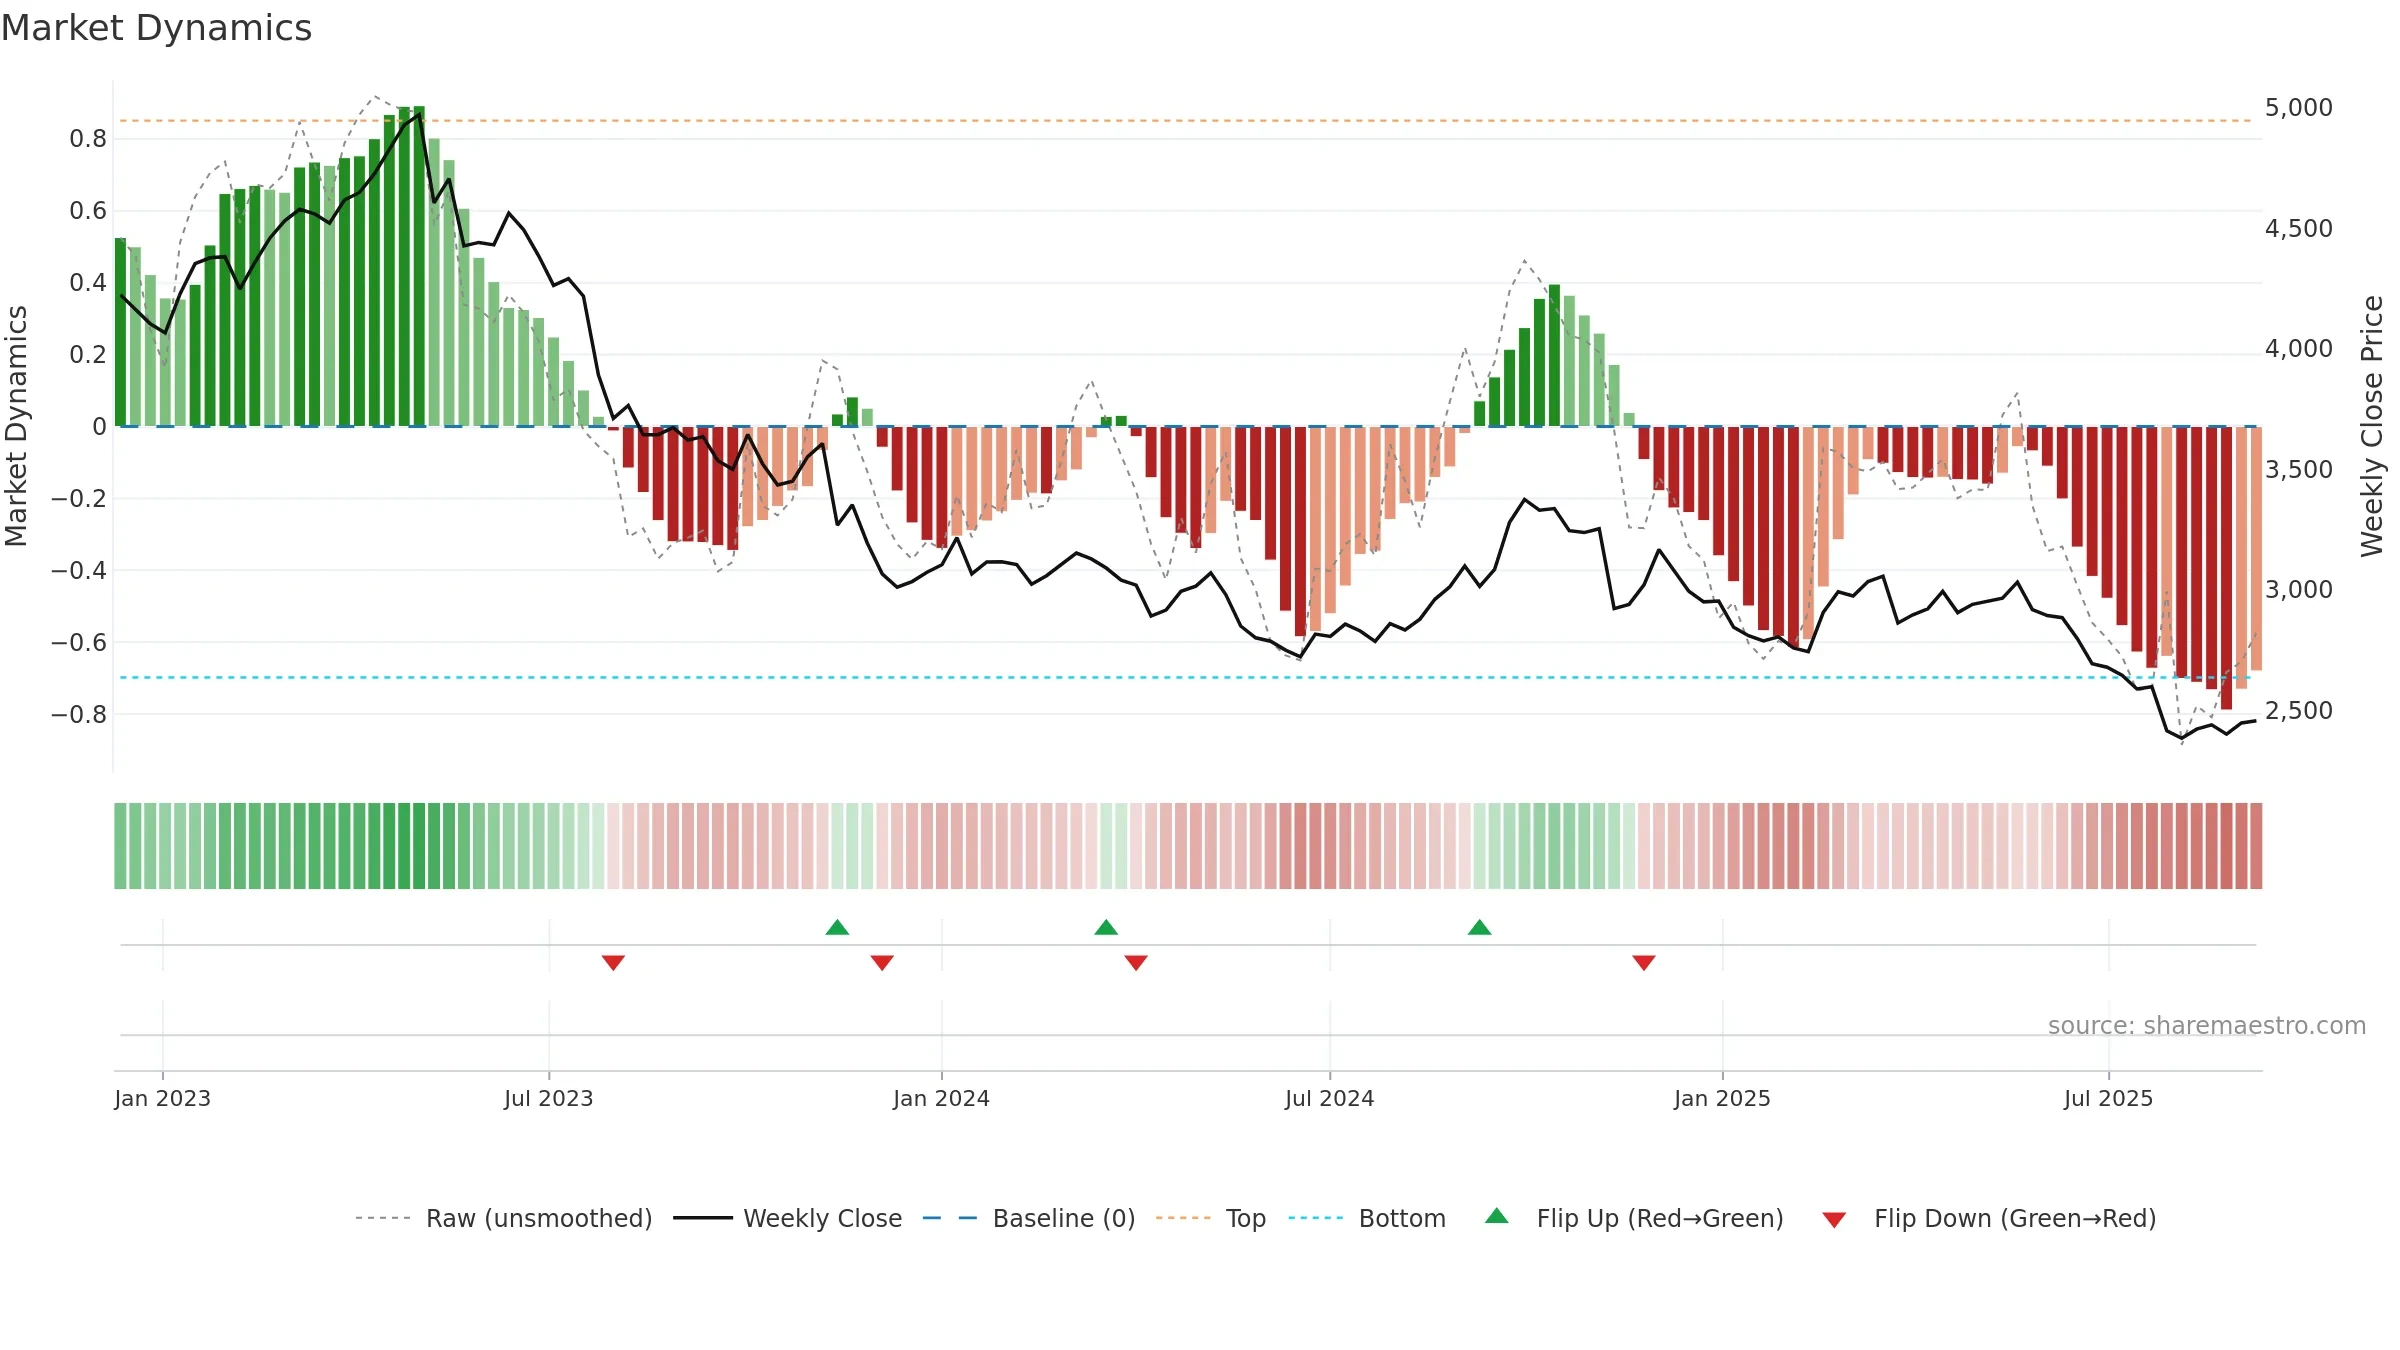Toggle the Baseline (0) legend entry
This screenshot has width=2400, height=1350.
coord(1029,1218)
